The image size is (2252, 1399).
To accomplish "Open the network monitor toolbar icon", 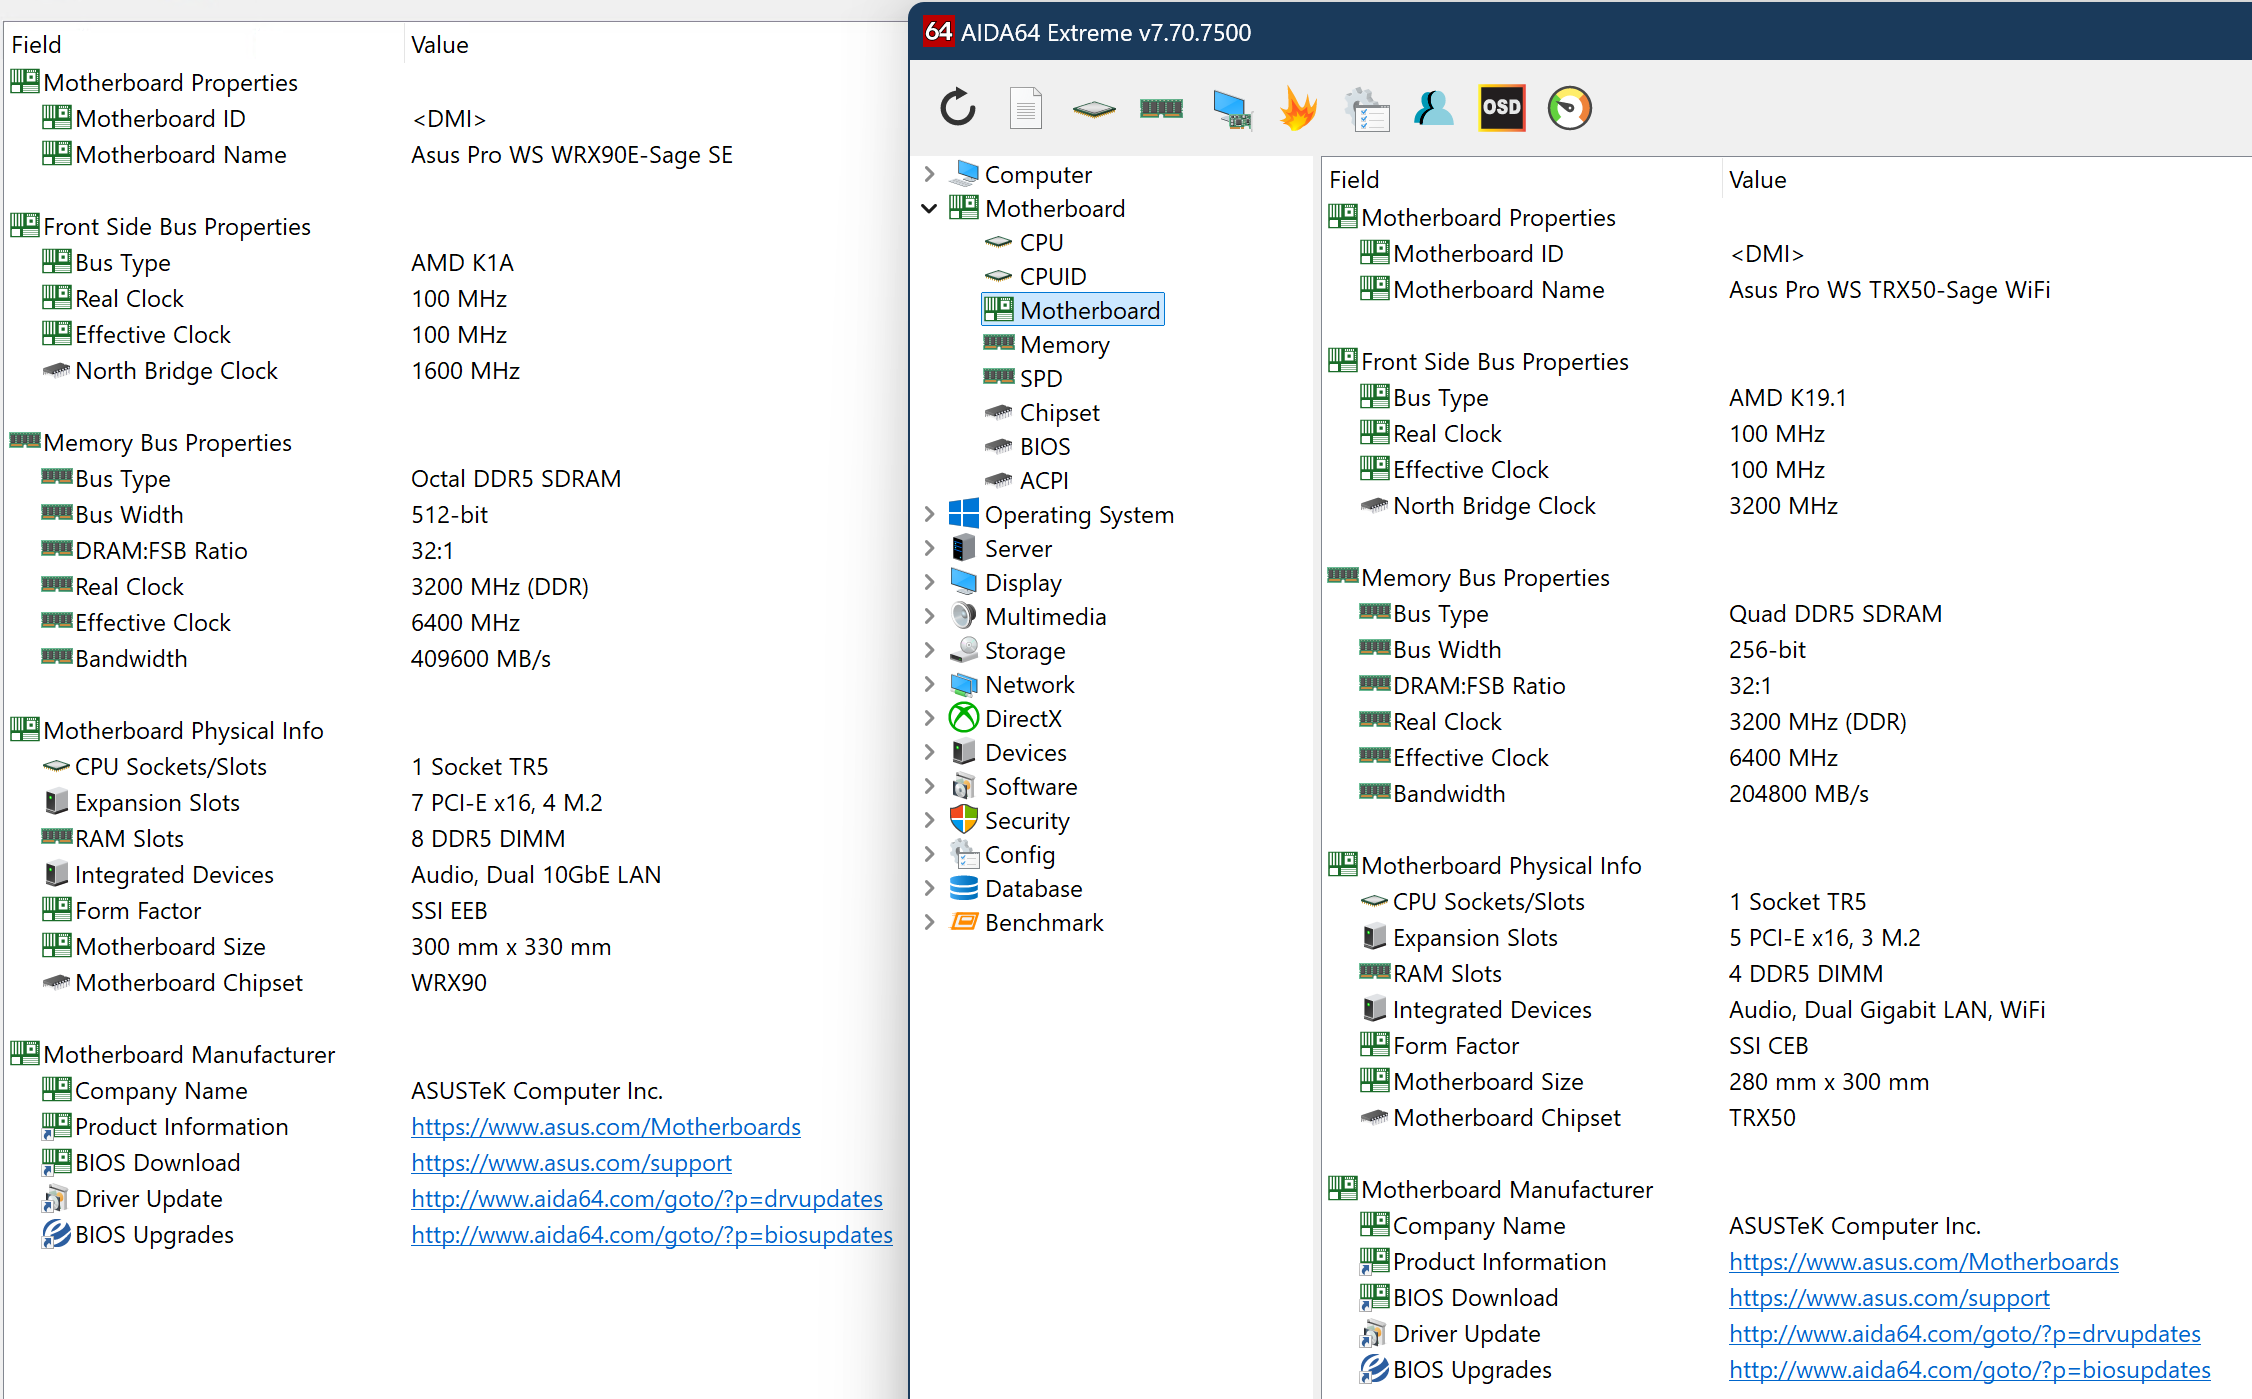I will tap(1231, 108).
